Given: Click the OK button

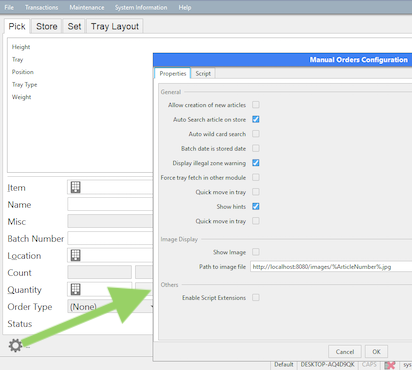Looking at the screenshot, I should point(376,352).
